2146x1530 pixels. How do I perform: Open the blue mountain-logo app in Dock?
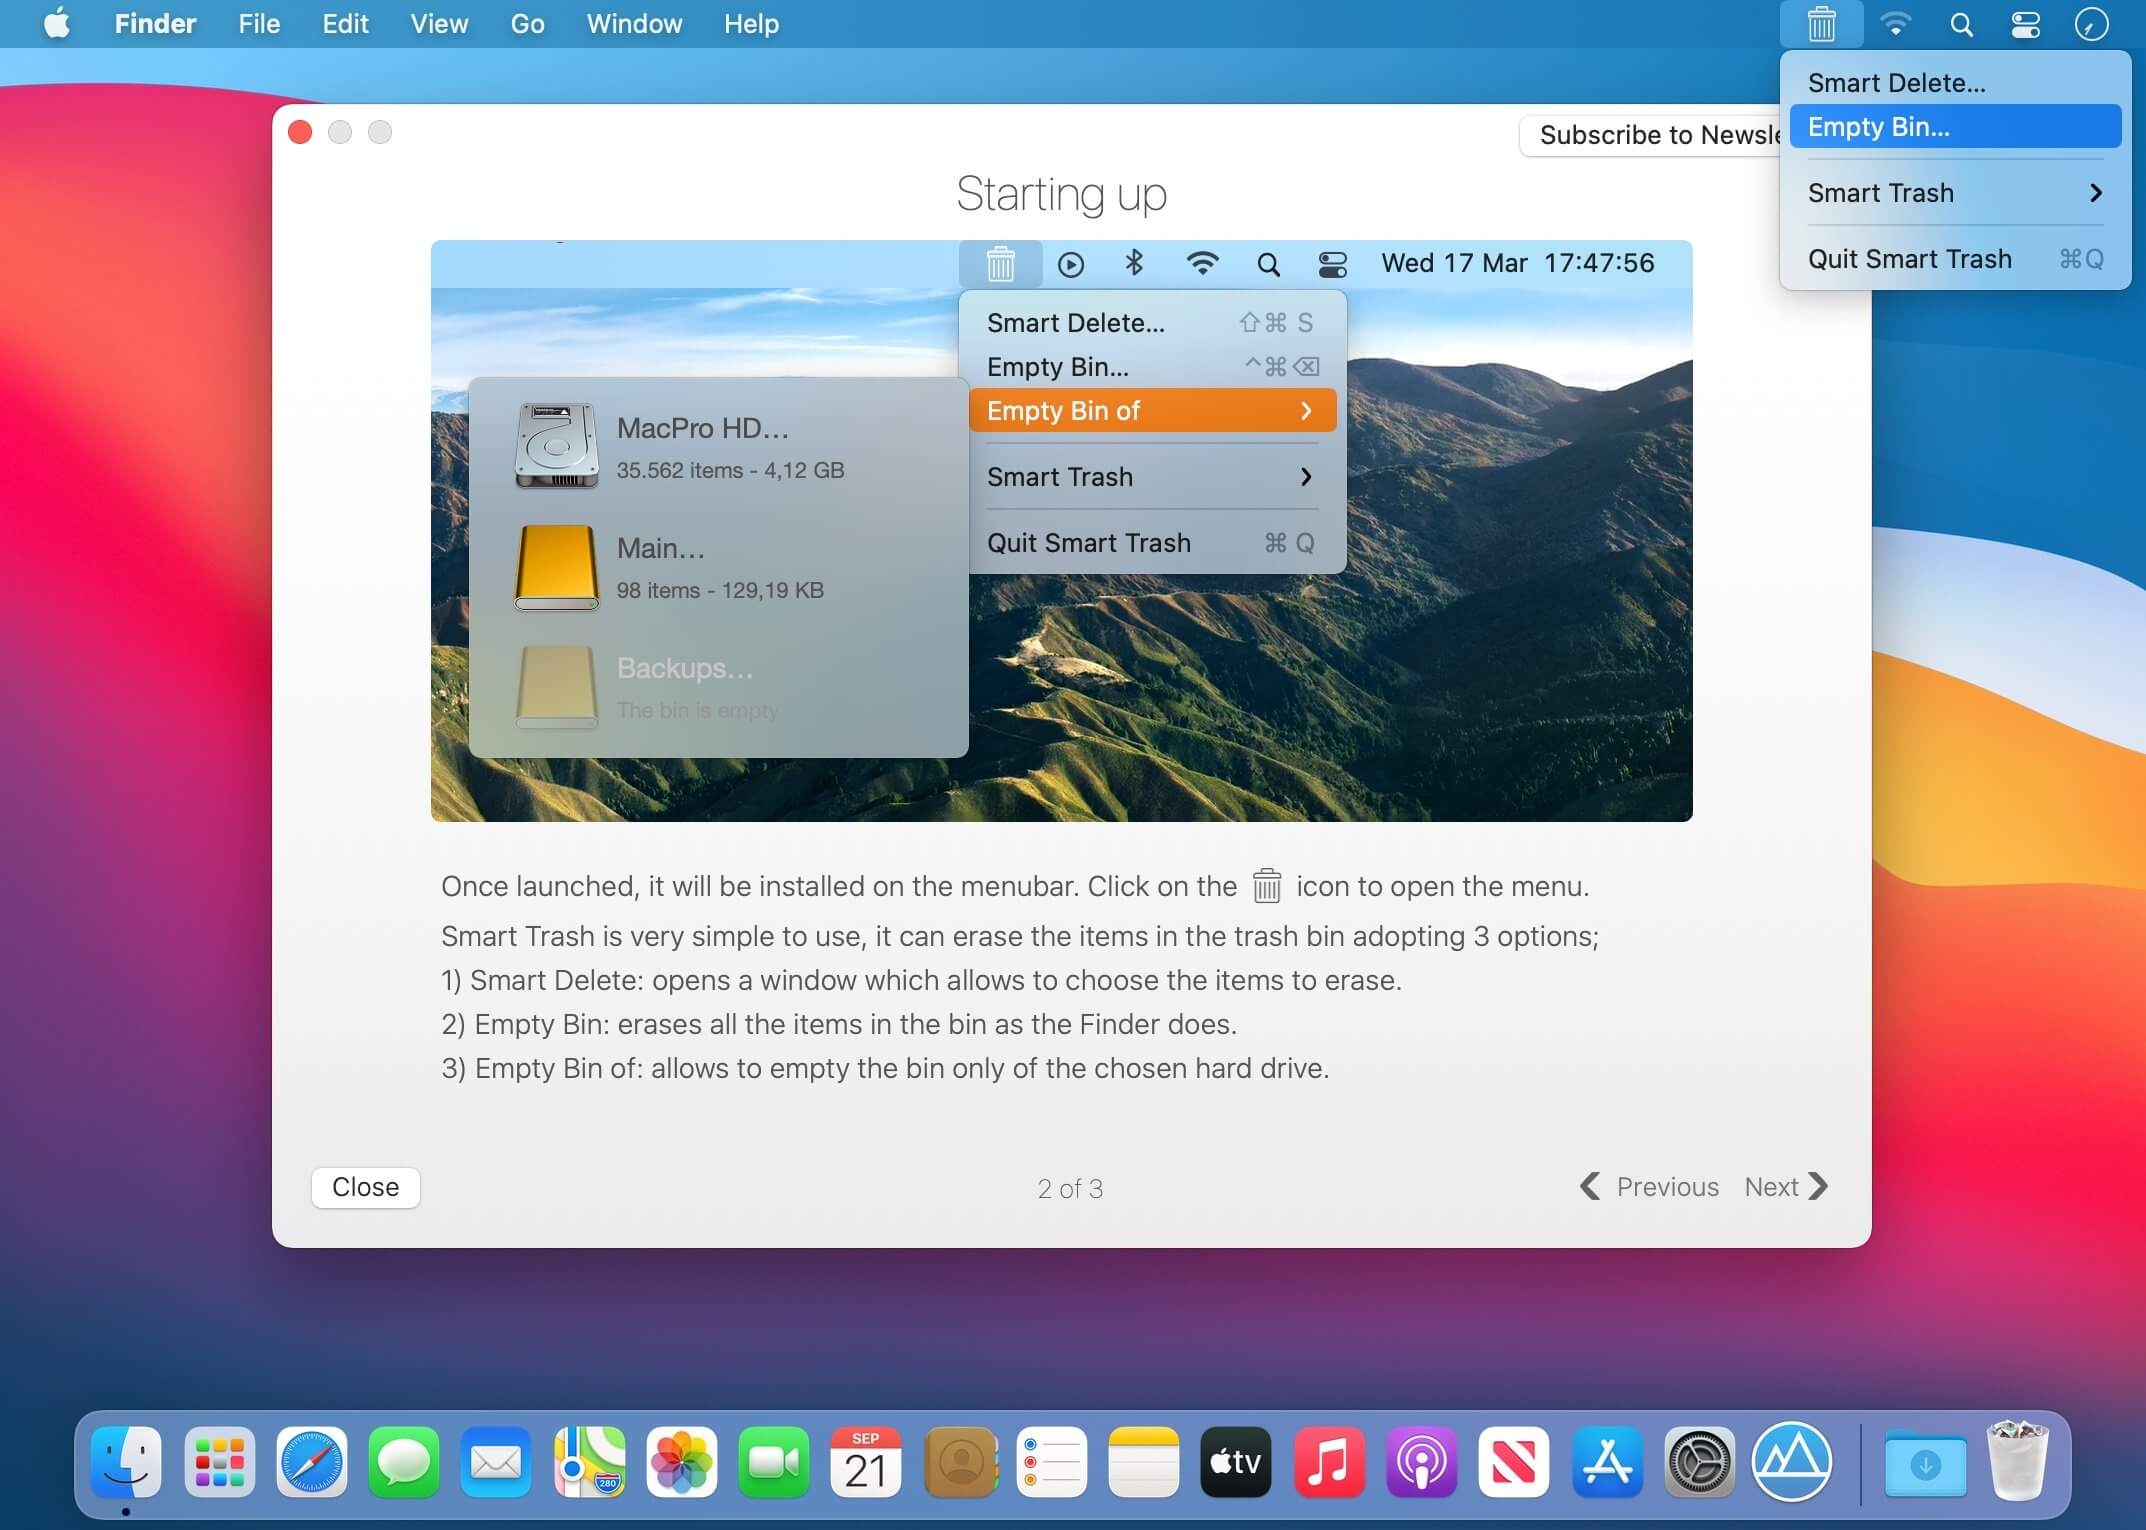coord(1792,1462)
